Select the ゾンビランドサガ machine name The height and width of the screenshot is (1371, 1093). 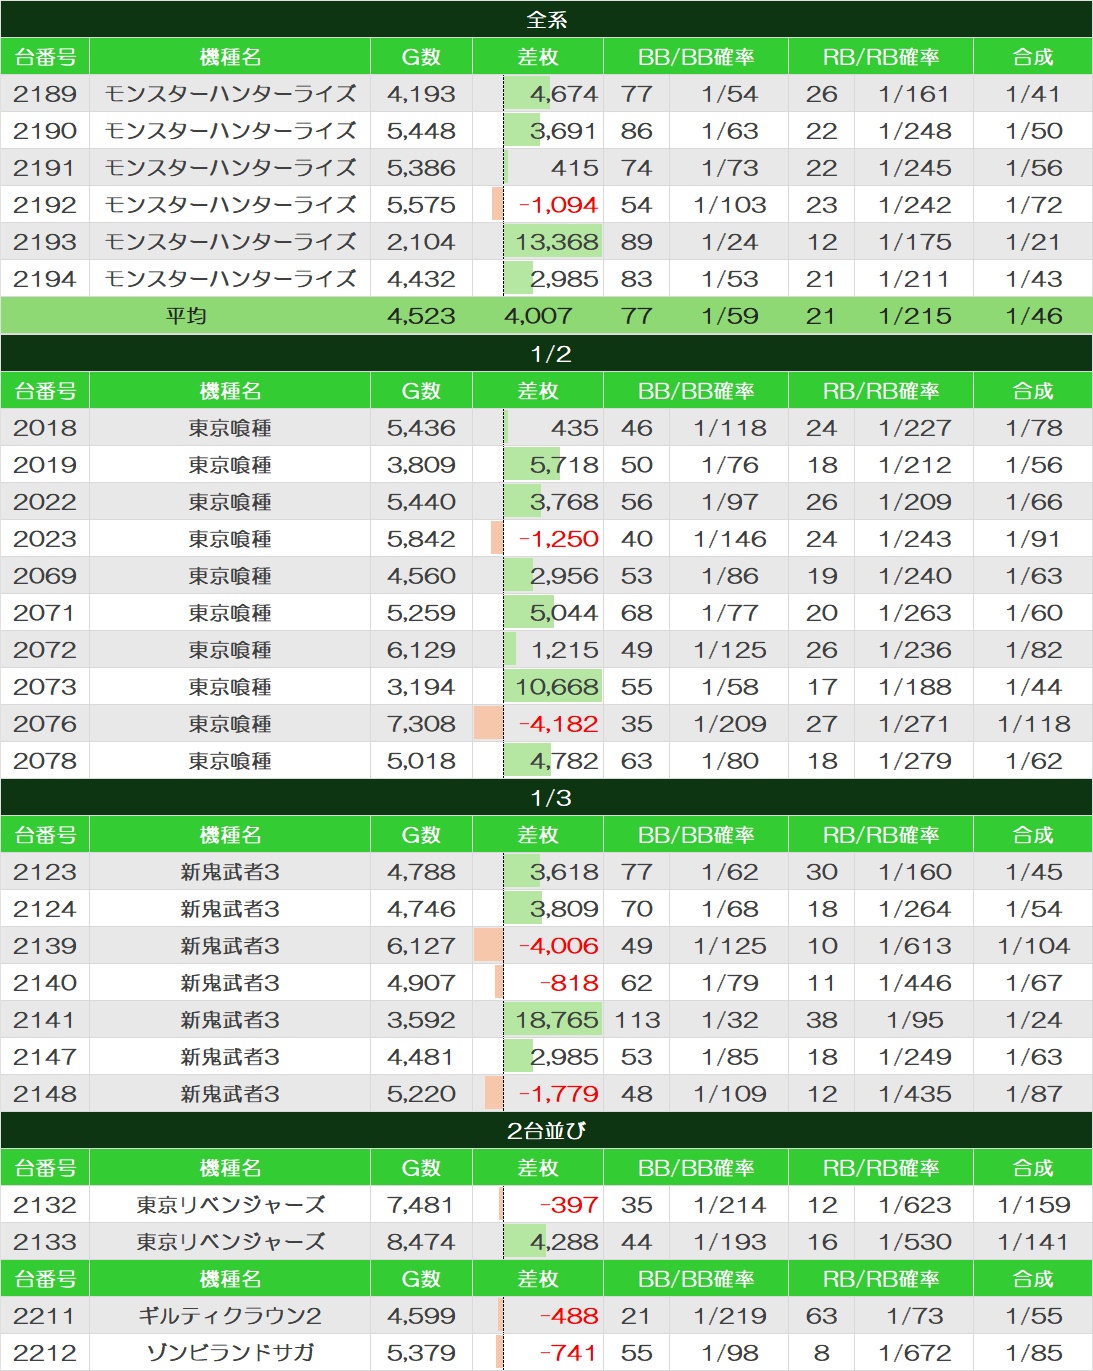[x=230, y=1353]
